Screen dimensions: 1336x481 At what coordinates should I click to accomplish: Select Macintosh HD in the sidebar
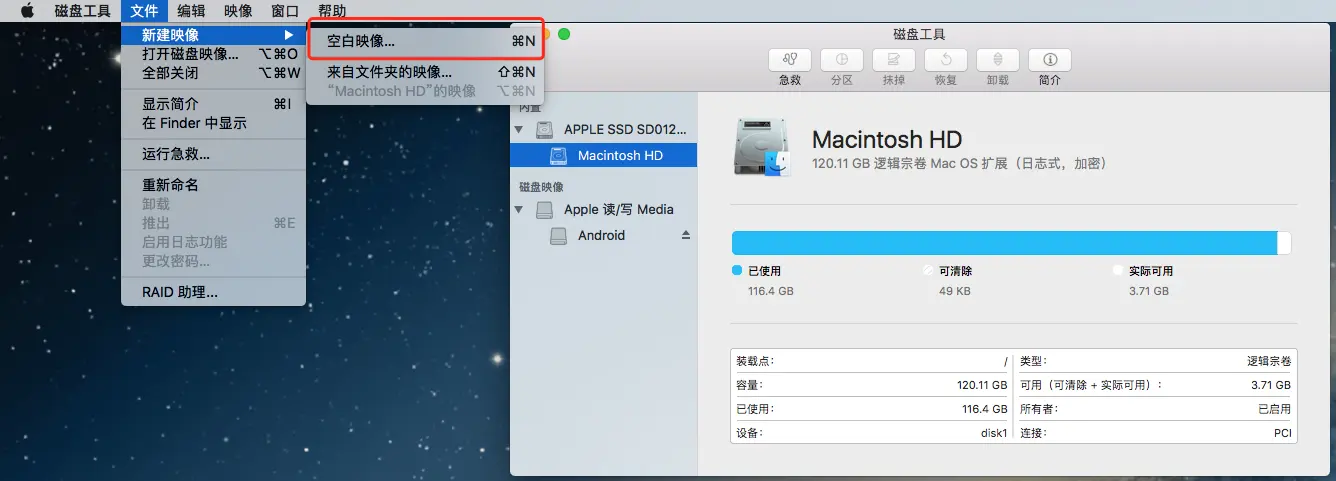(603, 155)
